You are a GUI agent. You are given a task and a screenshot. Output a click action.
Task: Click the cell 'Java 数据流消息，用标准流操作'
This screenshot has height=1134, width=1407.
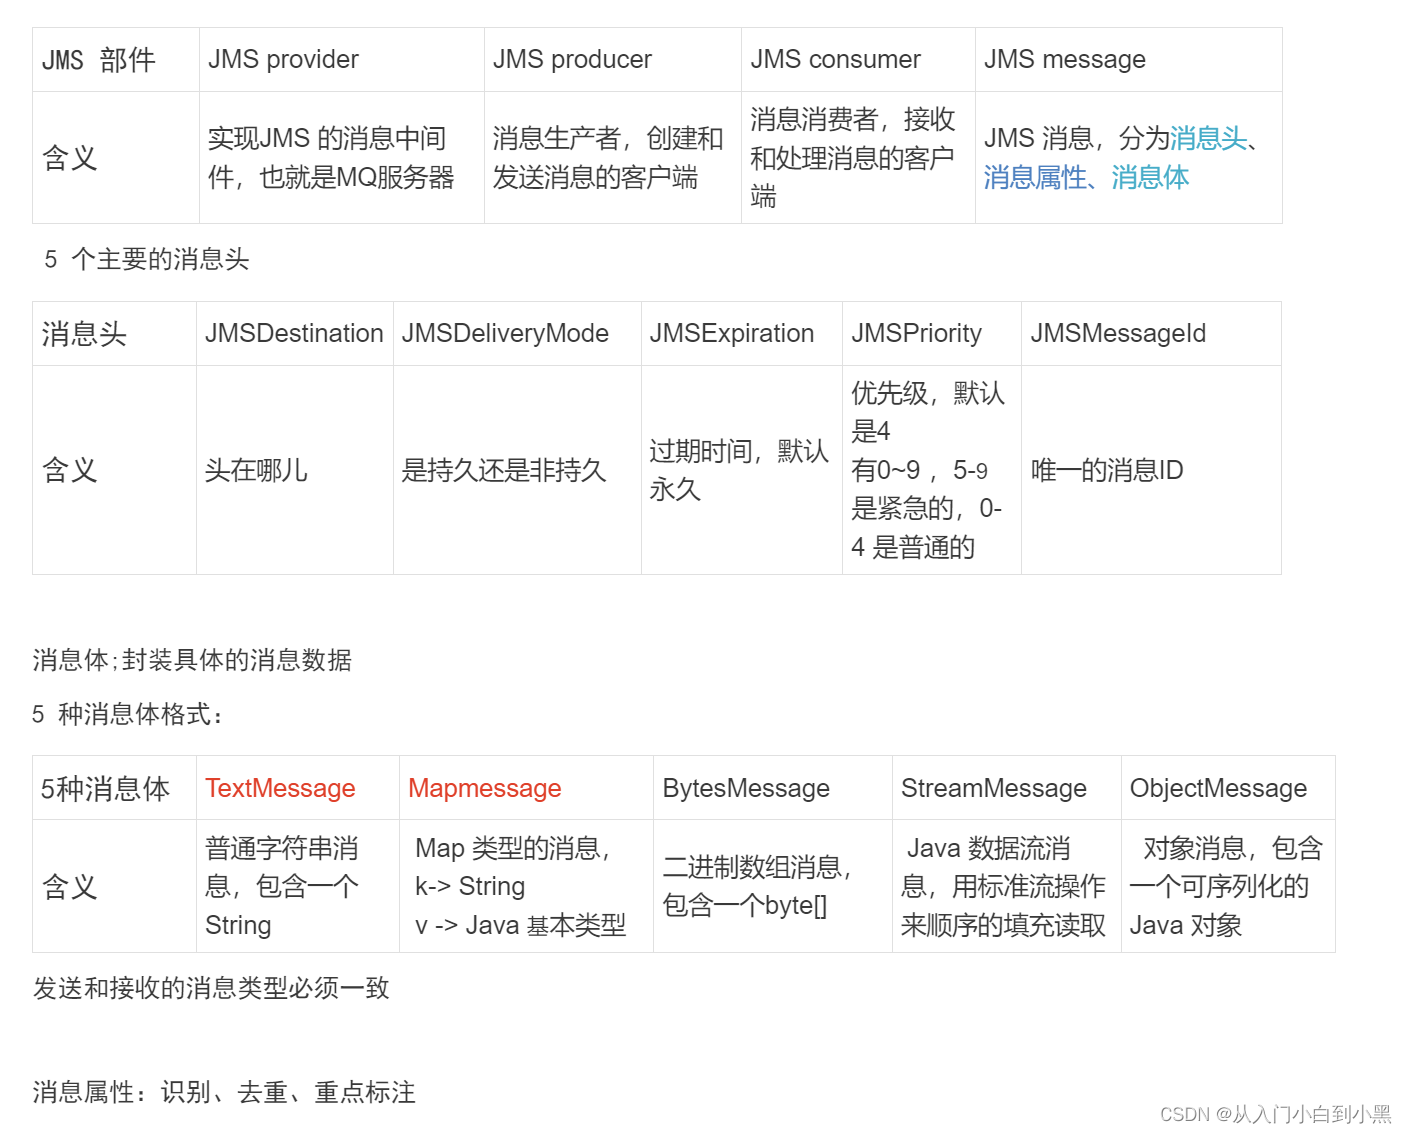pos(1007,886)
